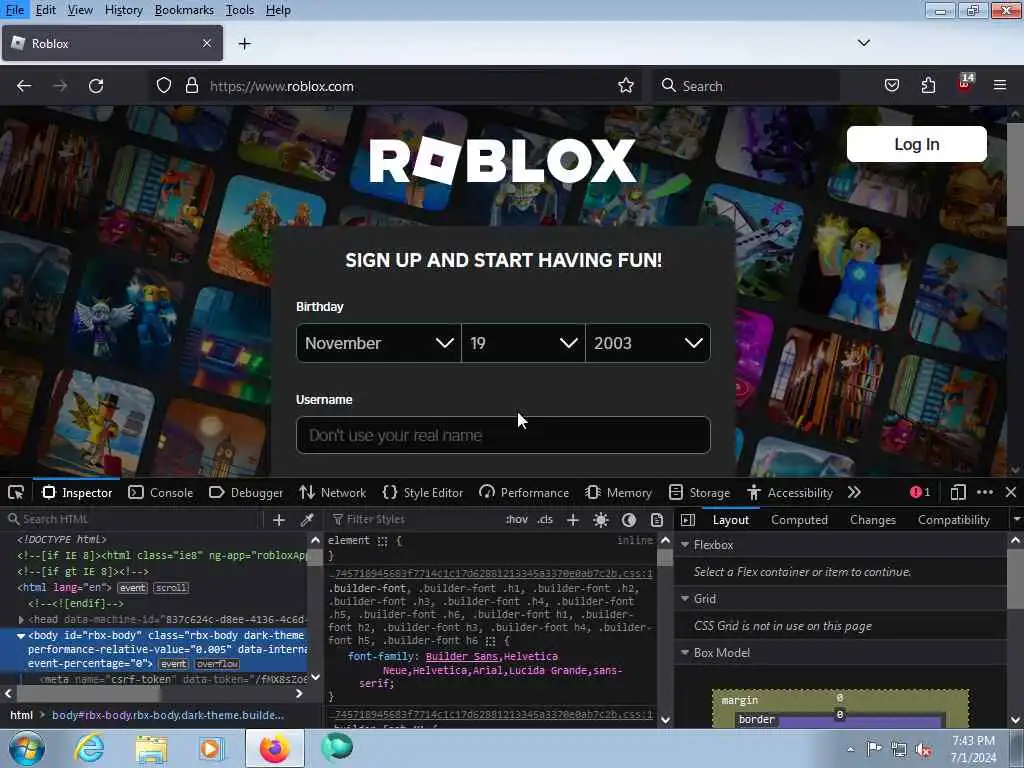Activate the element picker in DevTools

pyautogui.click(x=16, y=492)
